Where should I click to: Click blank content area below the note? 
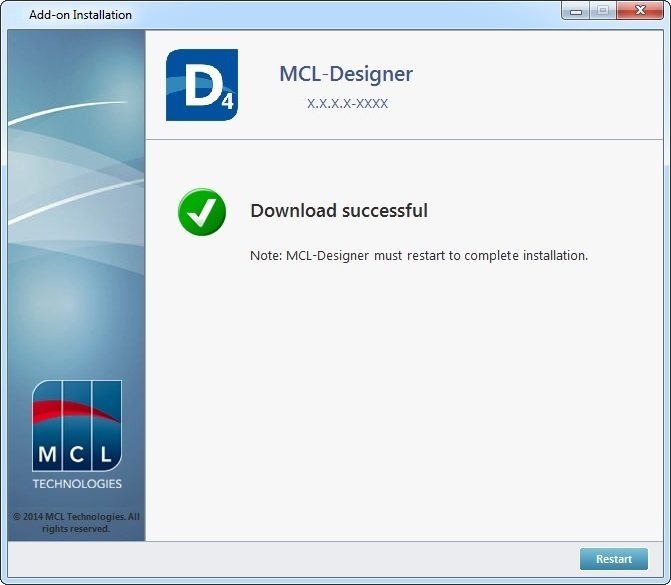point(400,400)
